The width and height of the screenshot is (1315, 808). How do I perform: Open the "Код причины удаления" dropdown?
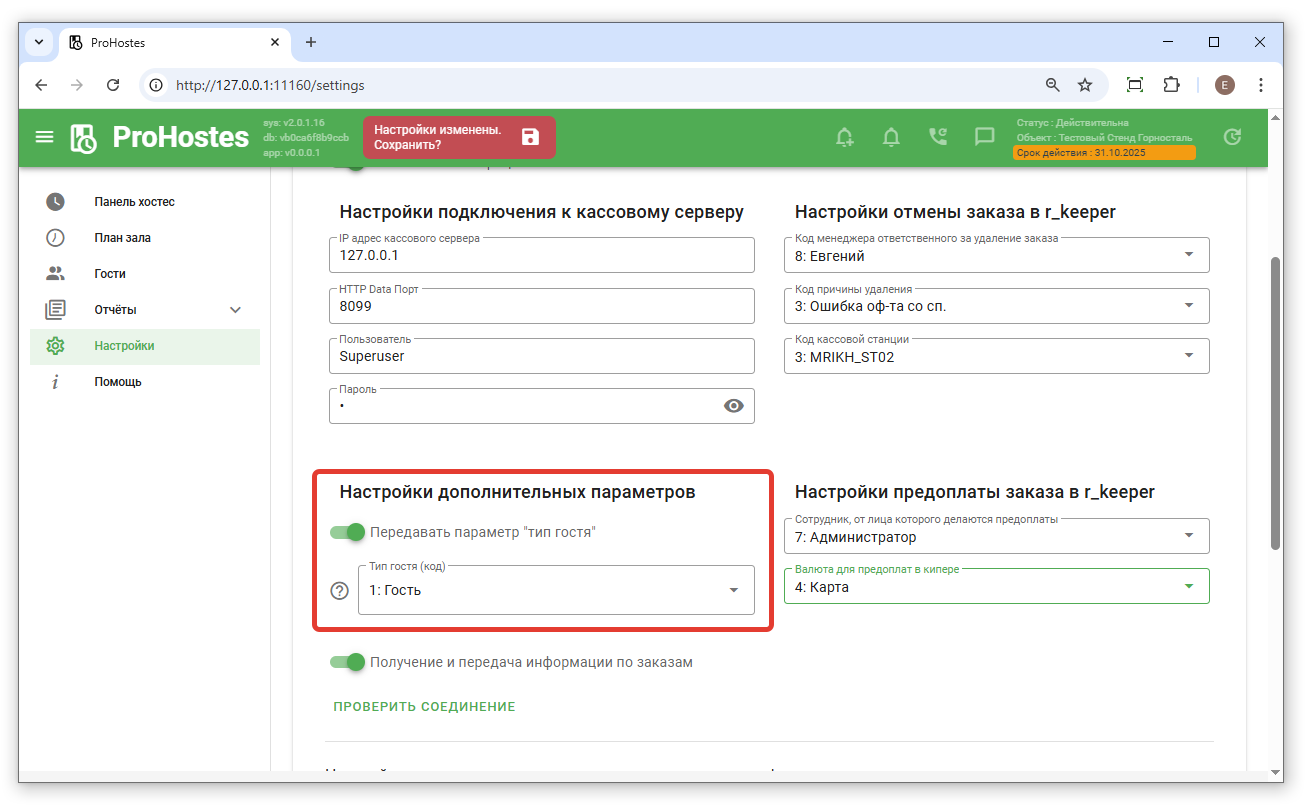(x=996, y=306)
